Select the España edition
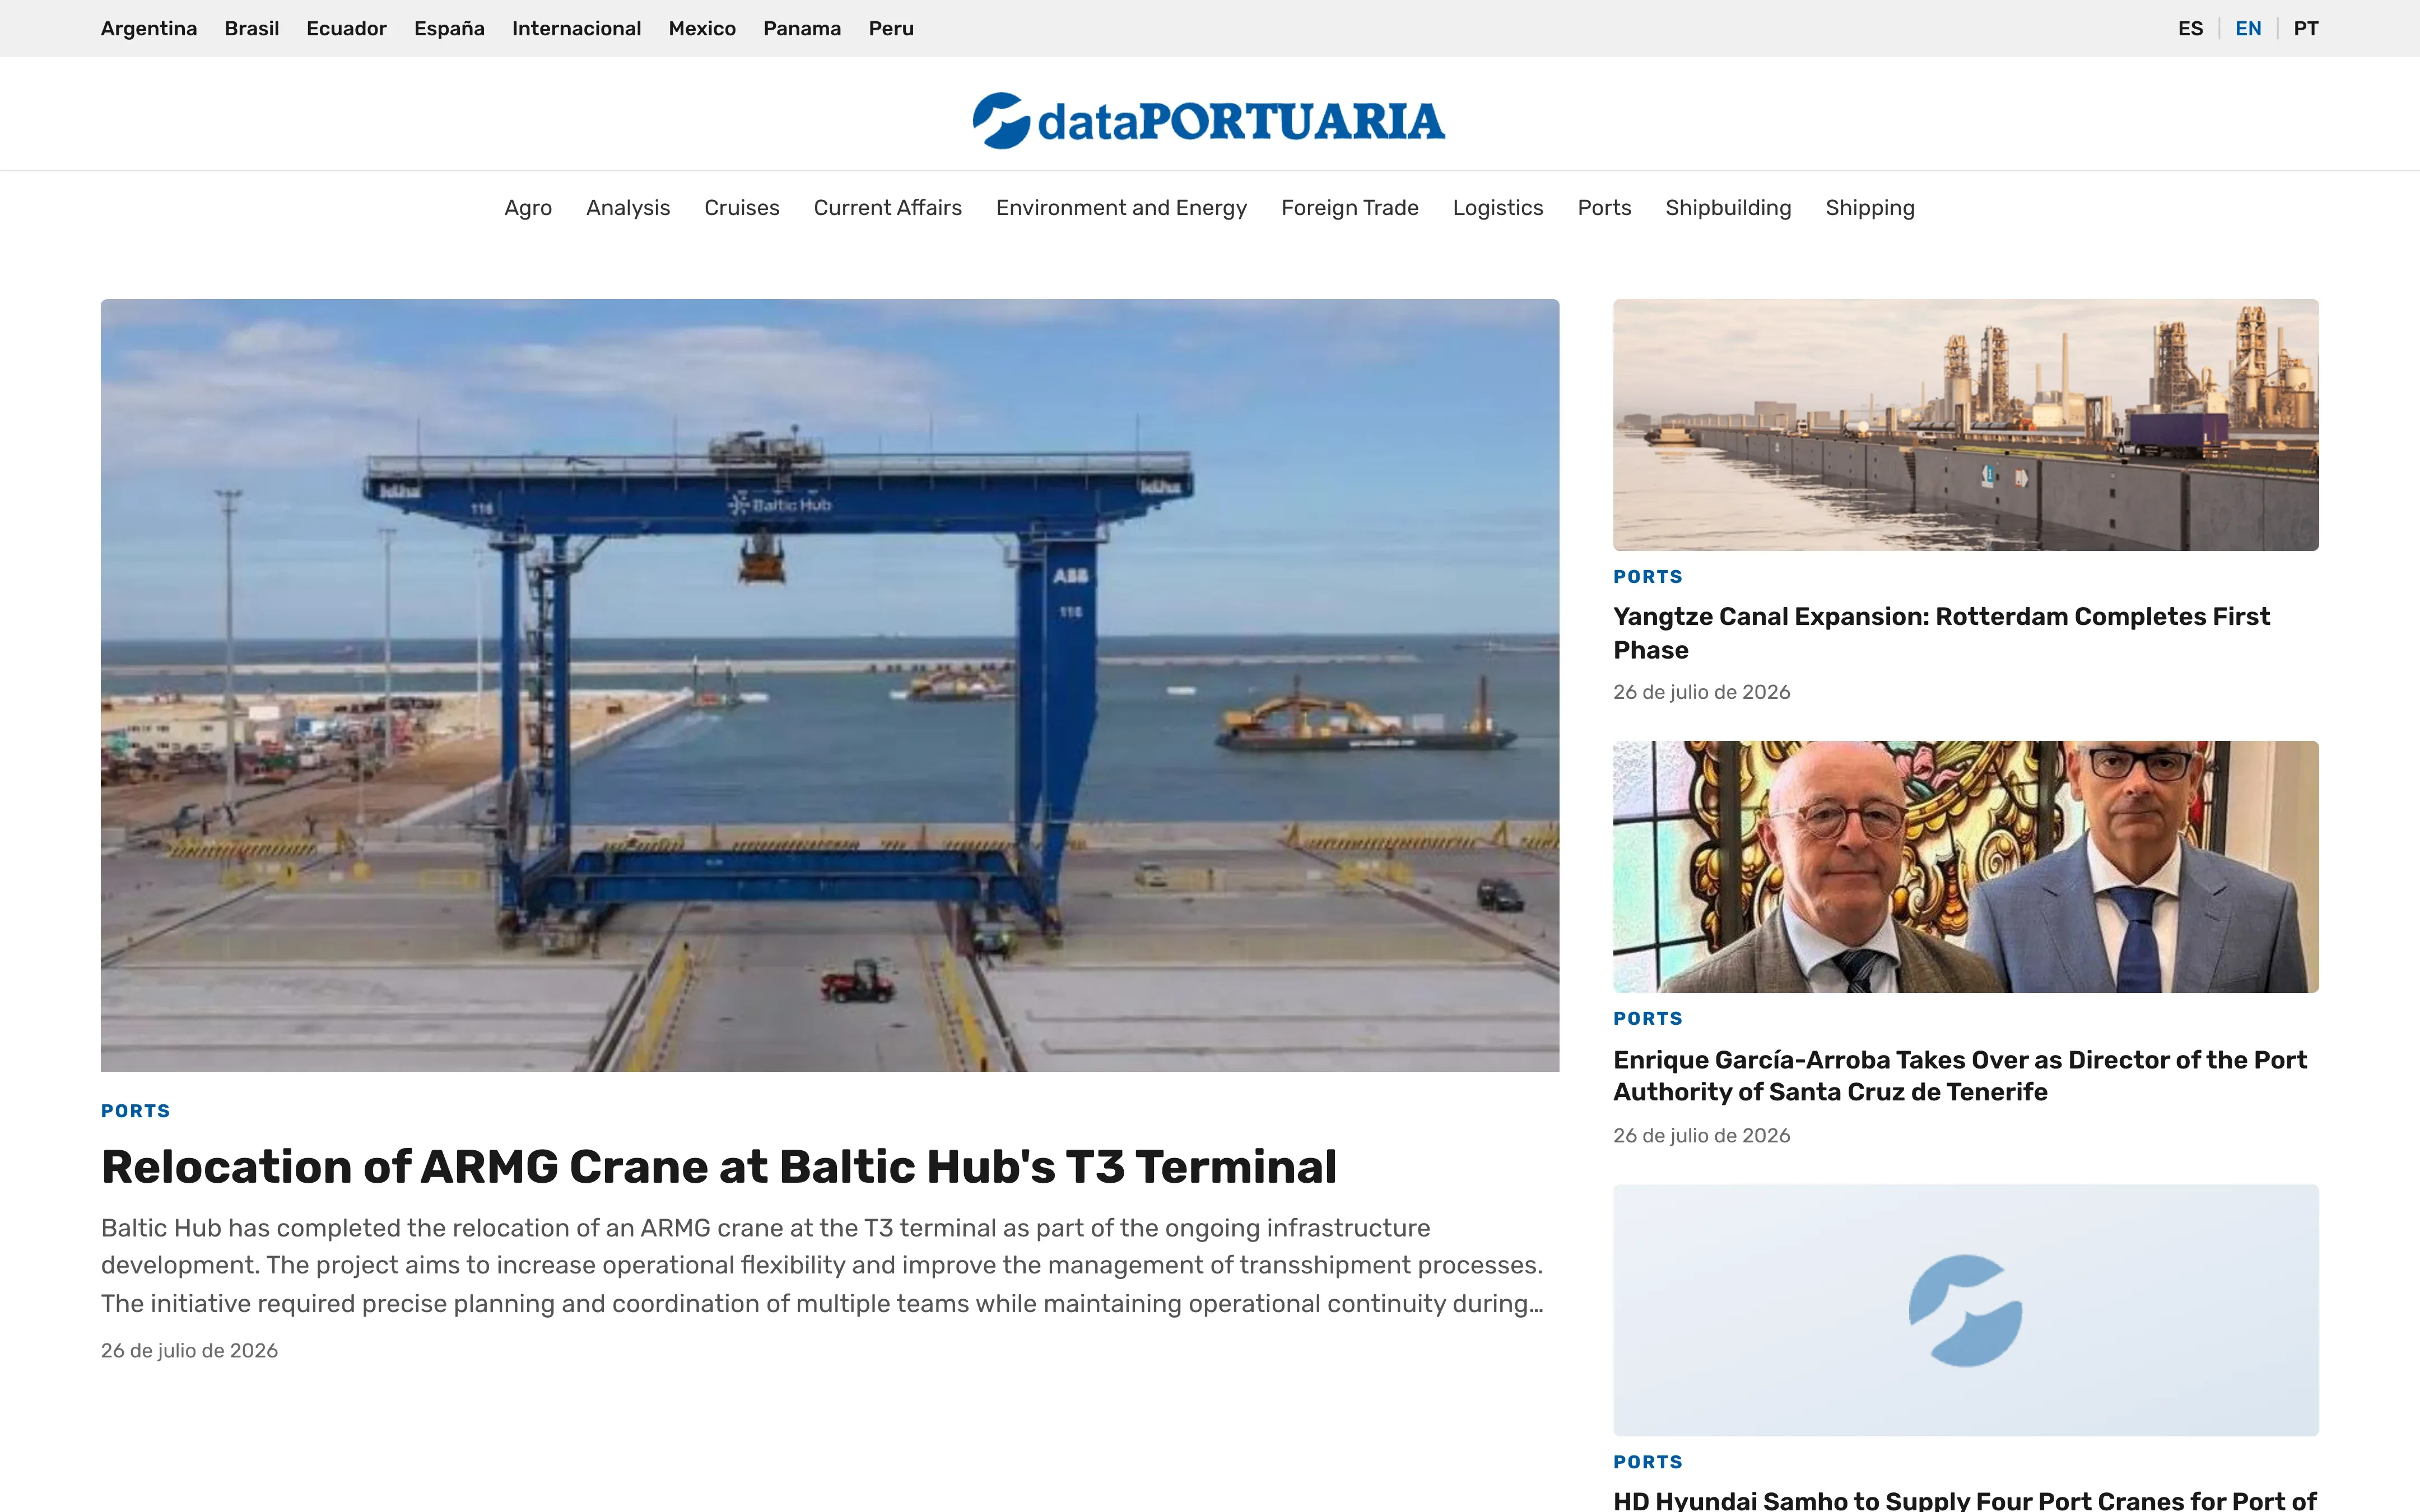Viewport: 2420px width, 1512px height. tap(449, 28)
